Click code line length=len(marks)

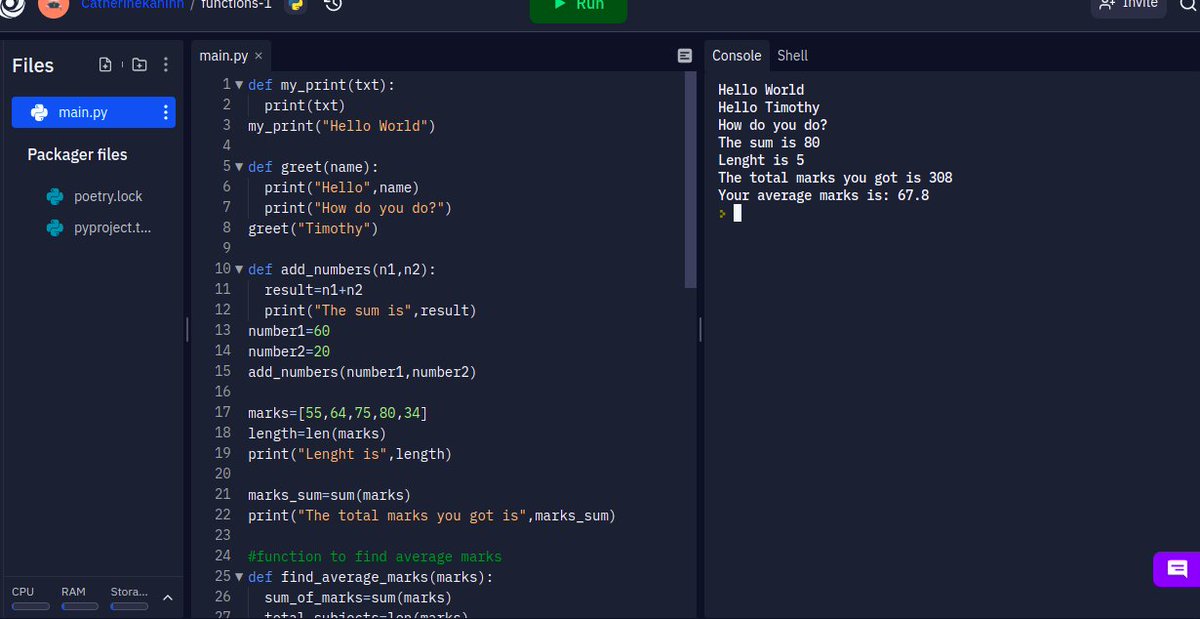[317, 433]
